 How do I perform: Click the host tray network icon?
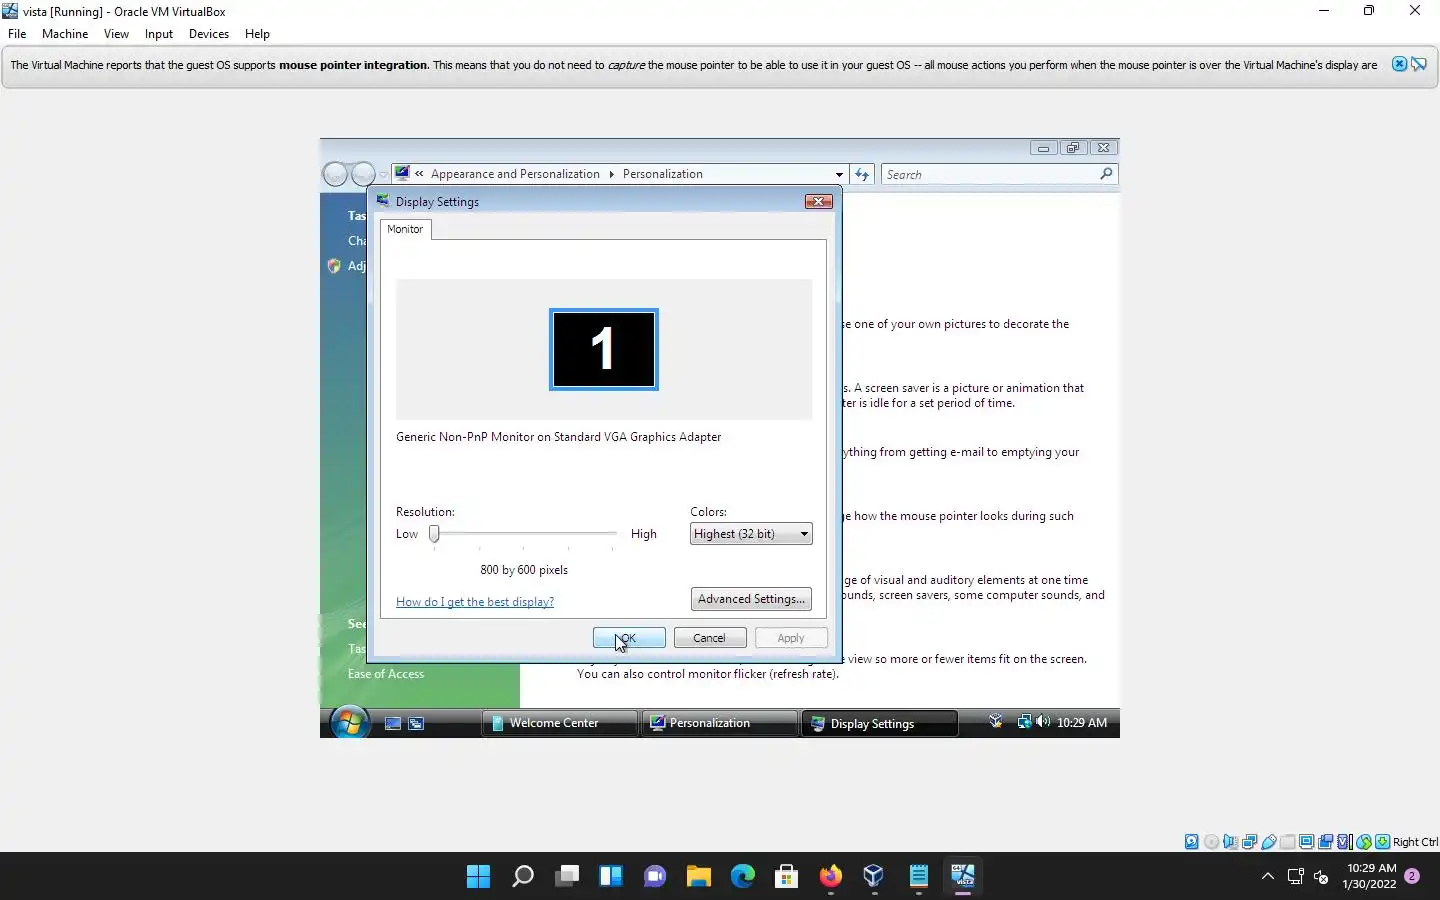[x=1295, y=877]
